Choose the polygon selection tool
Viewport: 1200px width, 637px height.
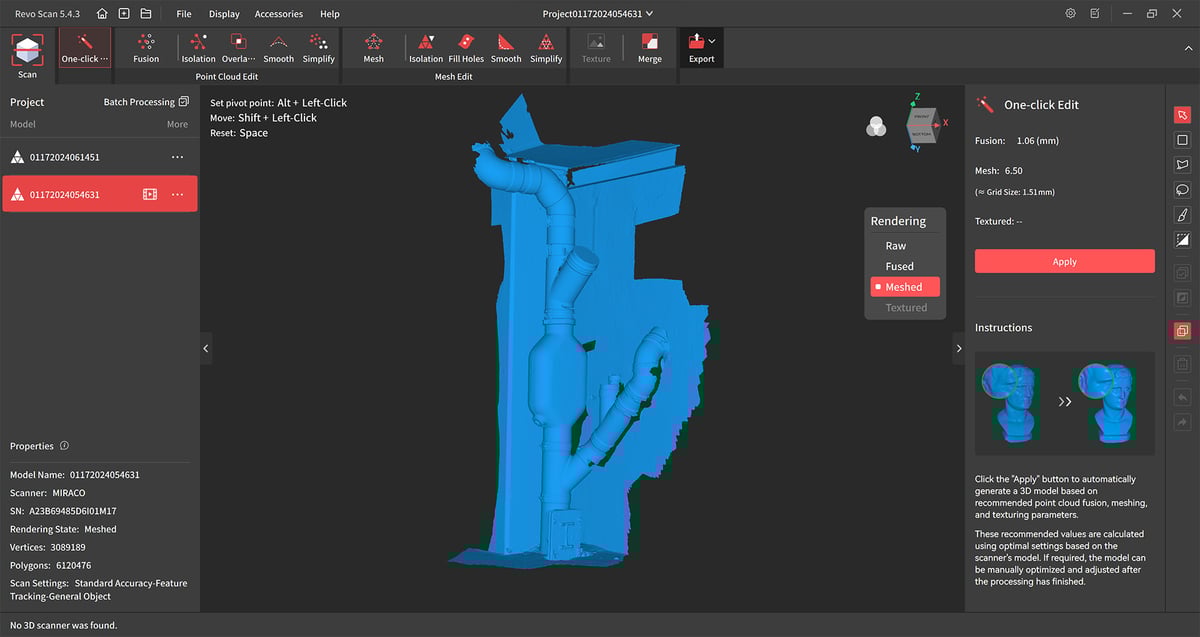(1182, 165)
